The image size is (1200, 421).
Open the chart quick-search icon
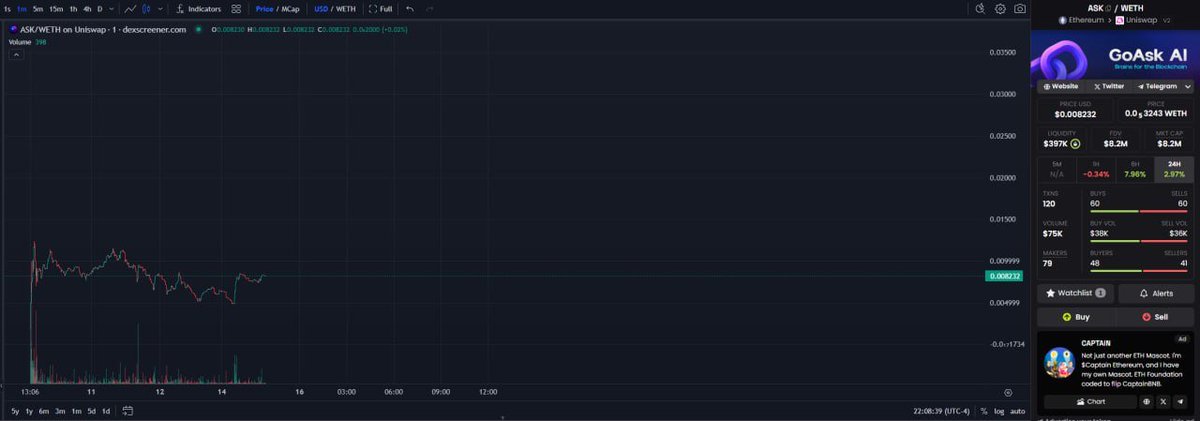pos(980,9)
